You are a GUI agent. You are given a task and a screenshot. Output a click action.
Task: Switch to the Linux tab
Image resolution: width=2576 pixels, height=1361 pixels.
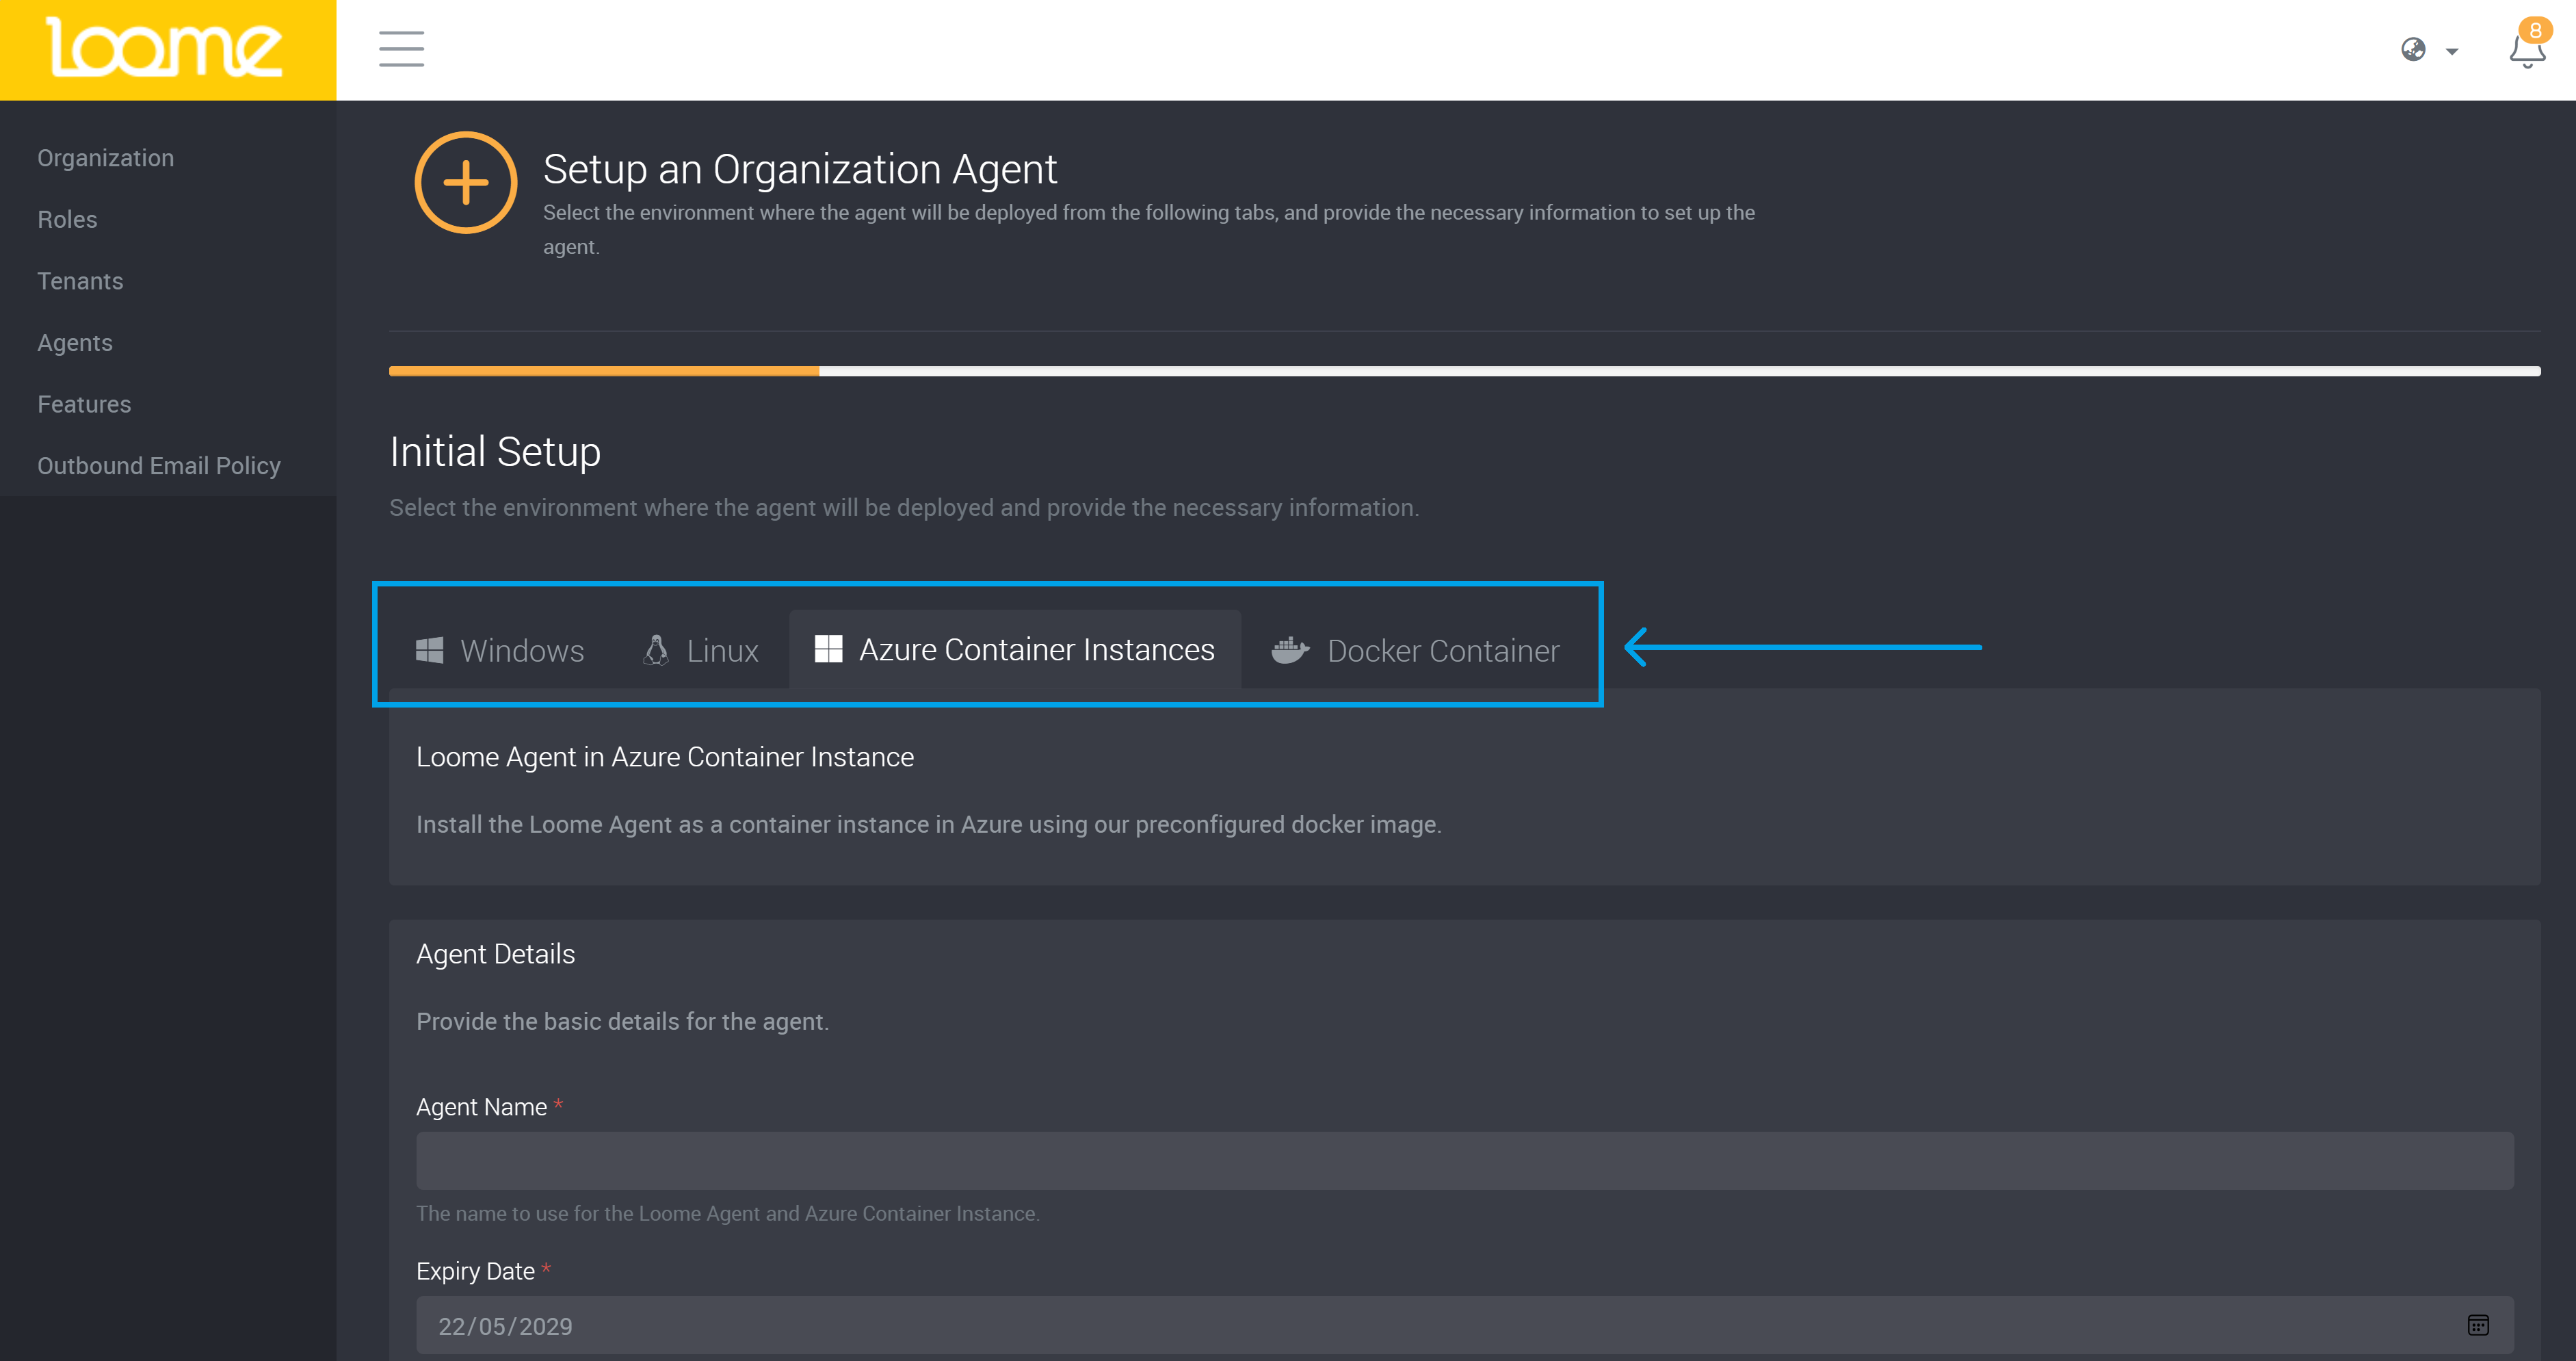coord(700,650)
